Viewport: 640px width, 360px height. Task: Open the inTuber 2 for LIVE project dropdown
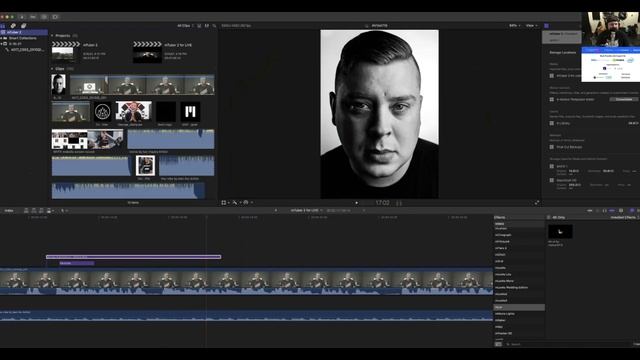click(307, 211)
